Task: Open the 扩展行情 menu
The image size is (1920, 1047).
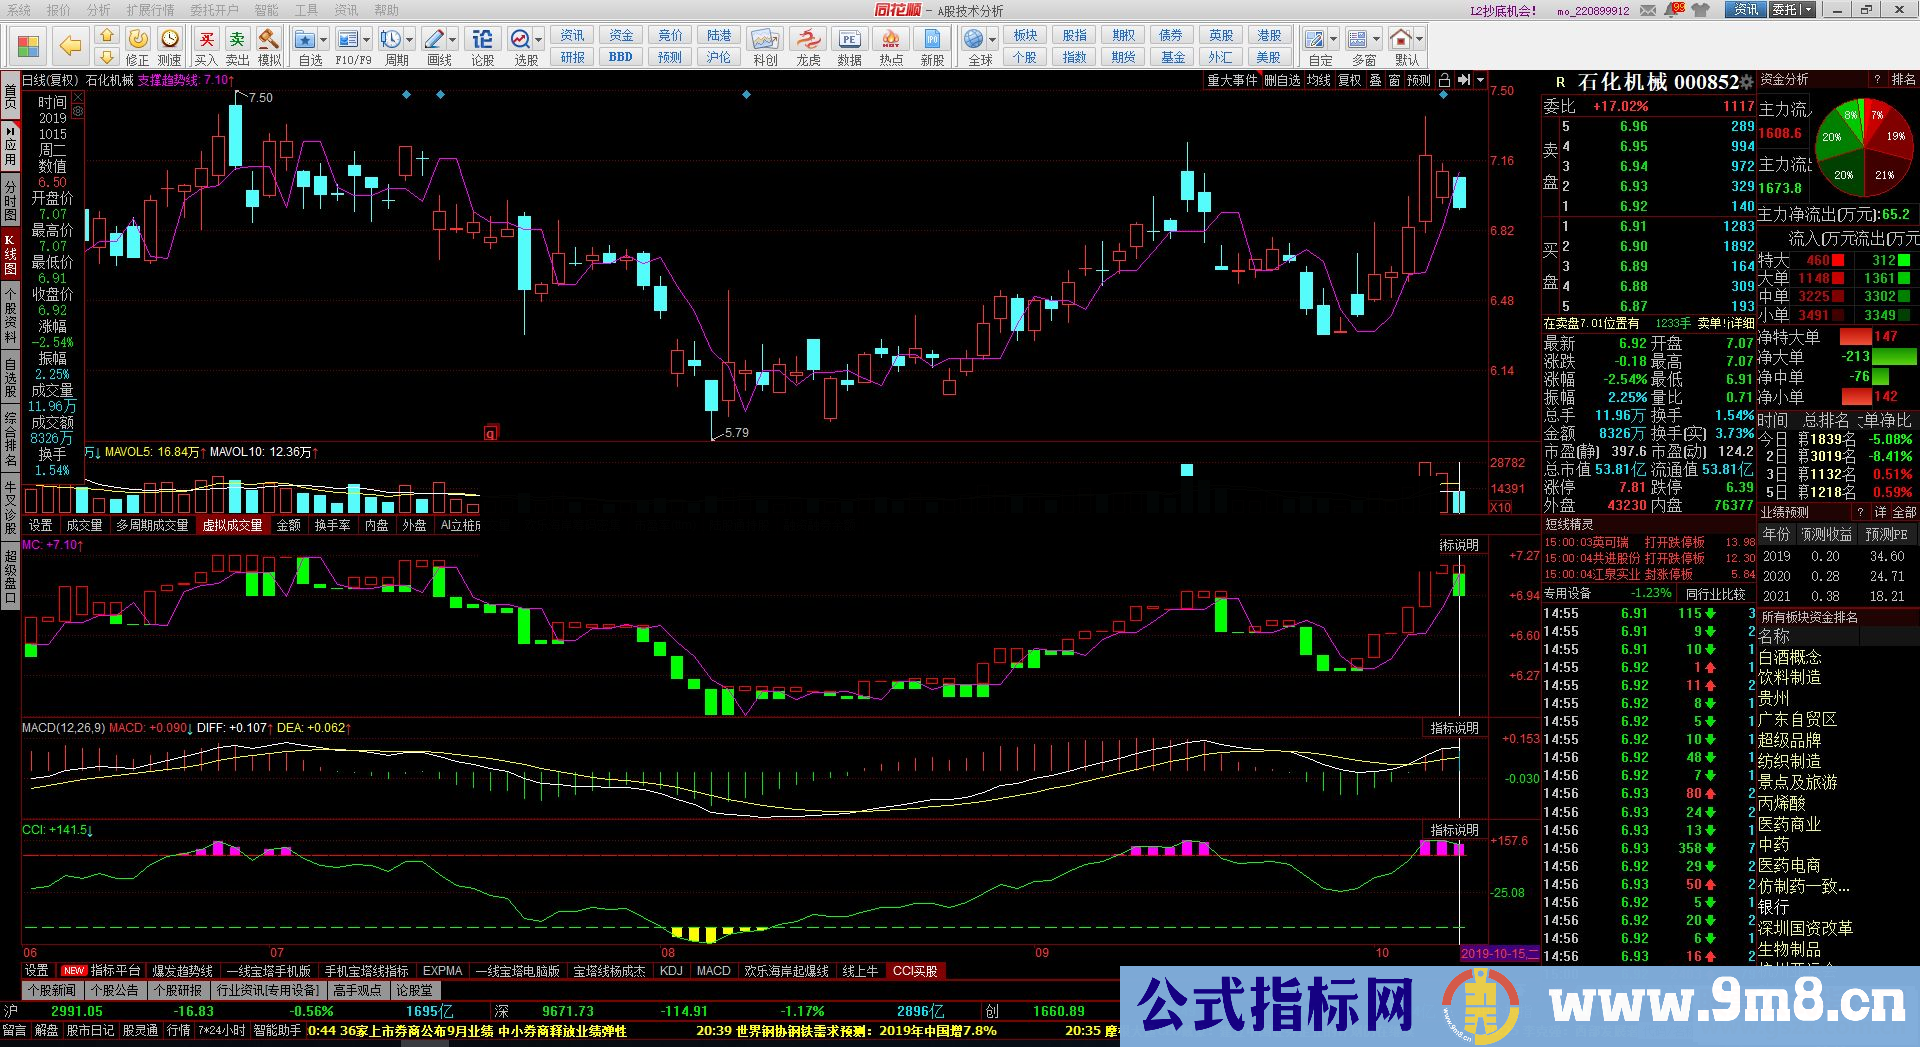Action: [150, 10]
